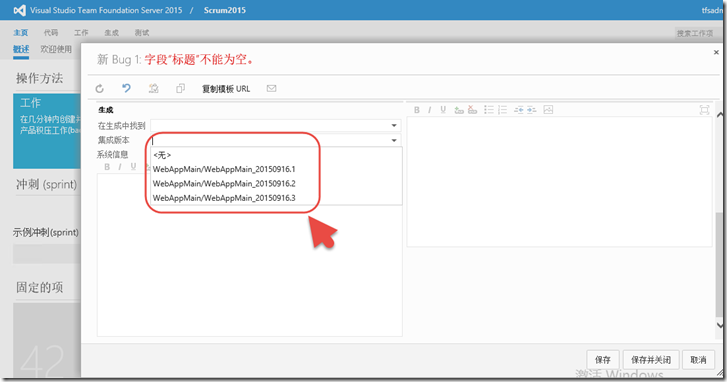Apply underline in the right rich text editor
Image resolution: width=727 pixels, height=382 pixels.
(443, 110)
